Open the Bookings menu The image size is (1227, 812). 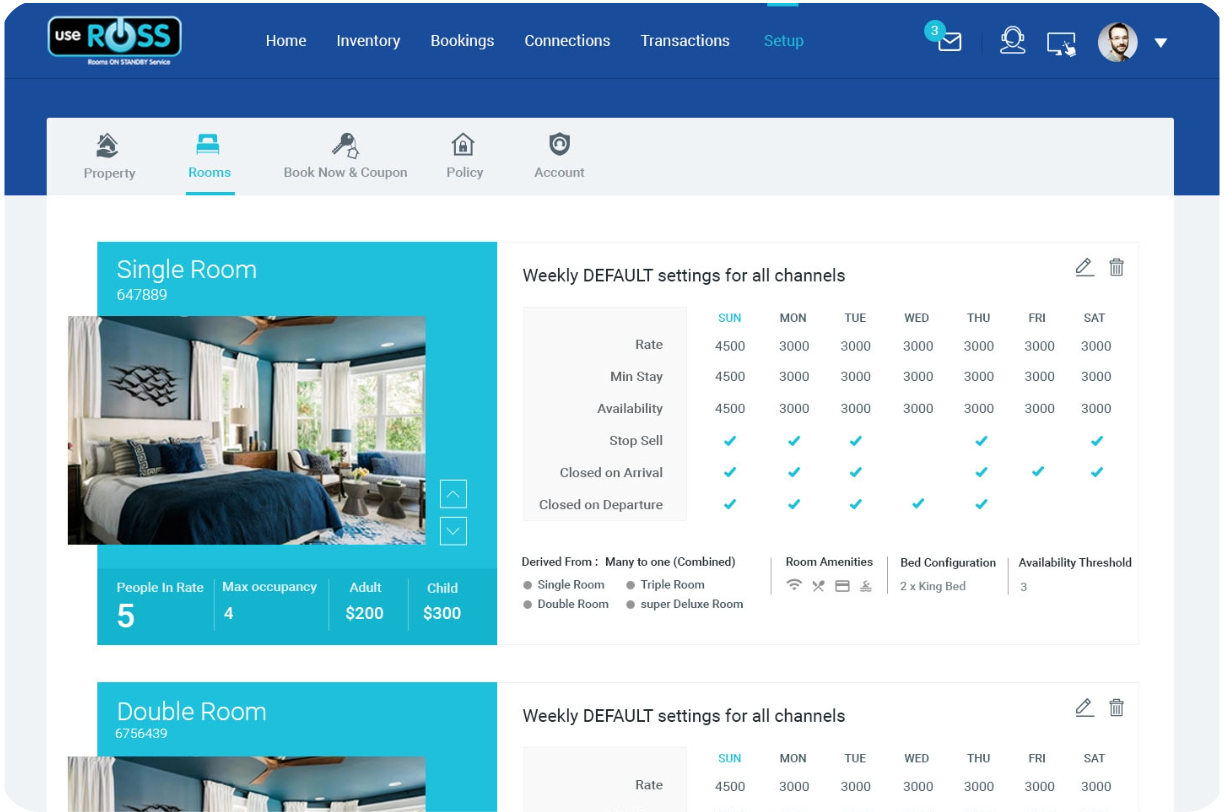point(462,41)
